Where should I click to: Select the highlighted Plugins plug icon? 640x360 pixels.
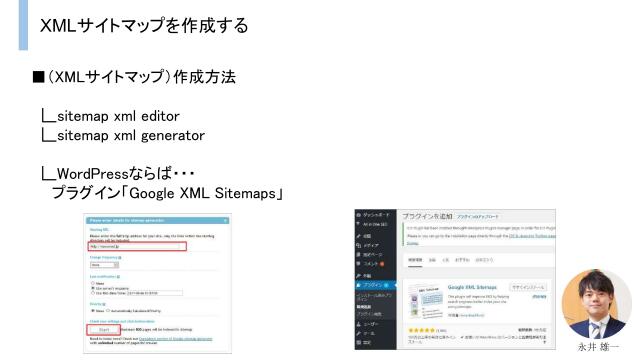pos(358,285)
